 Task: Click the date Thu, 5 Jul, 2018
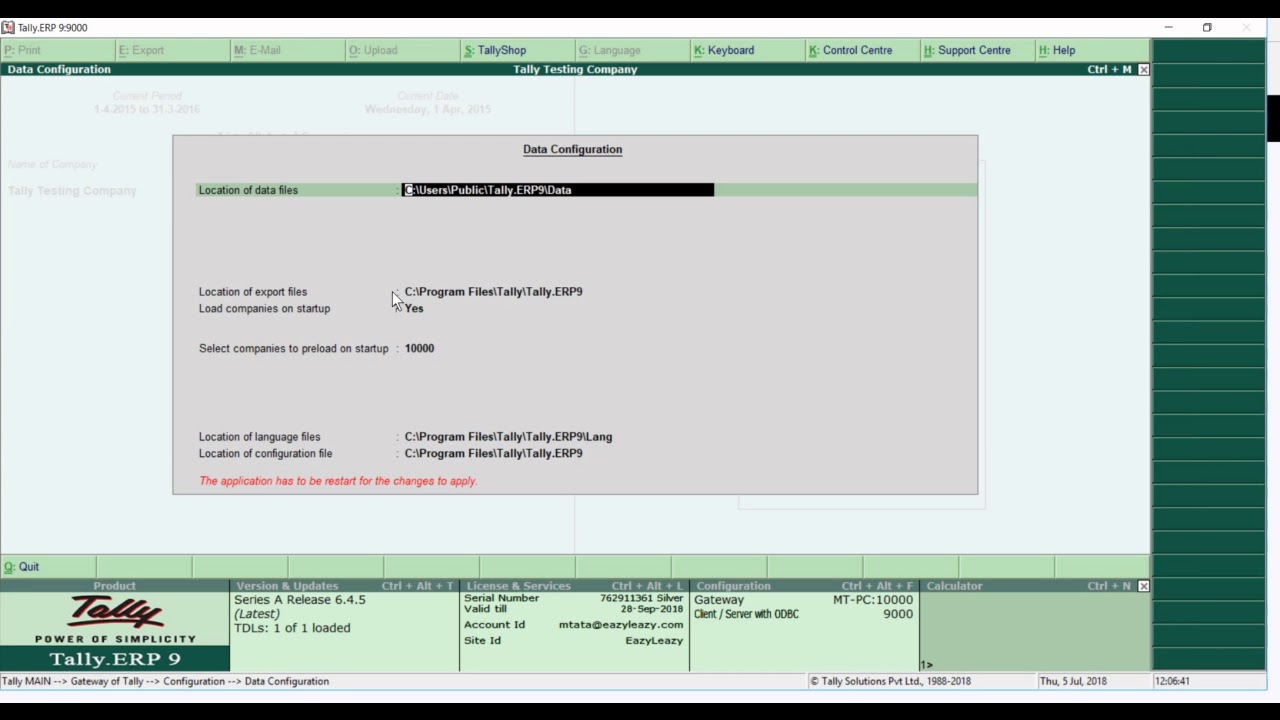point(1073,681)
